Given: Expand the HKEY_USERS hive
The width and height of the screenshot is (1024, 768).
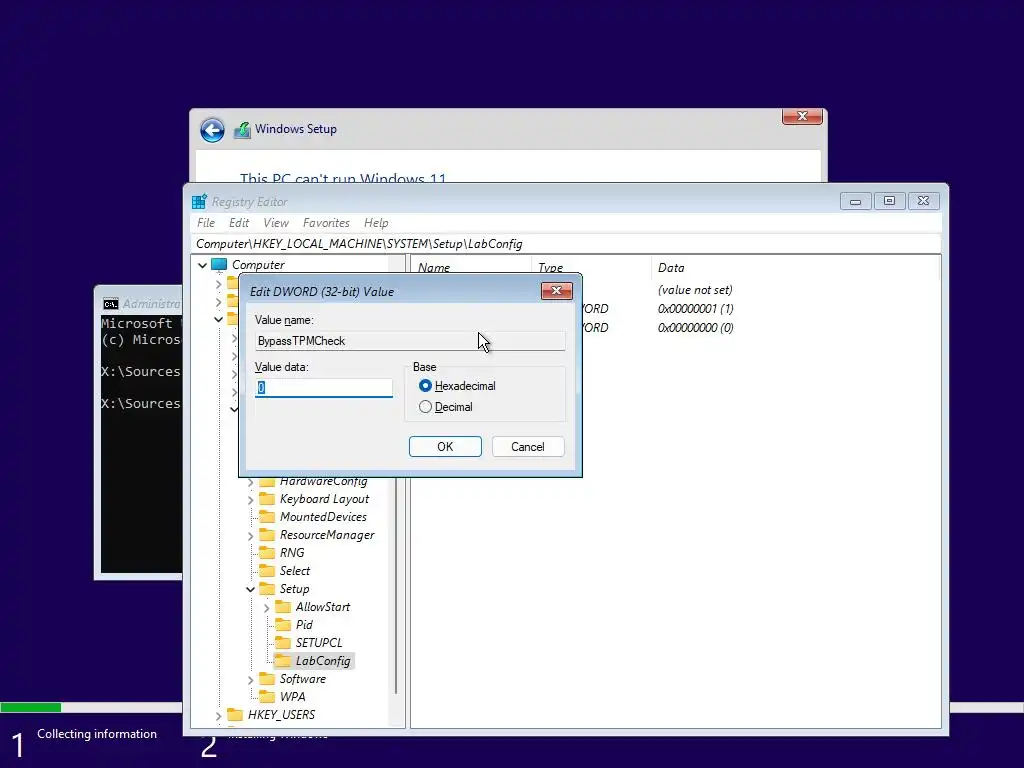Looking at the screenshot, I should 219,716.
